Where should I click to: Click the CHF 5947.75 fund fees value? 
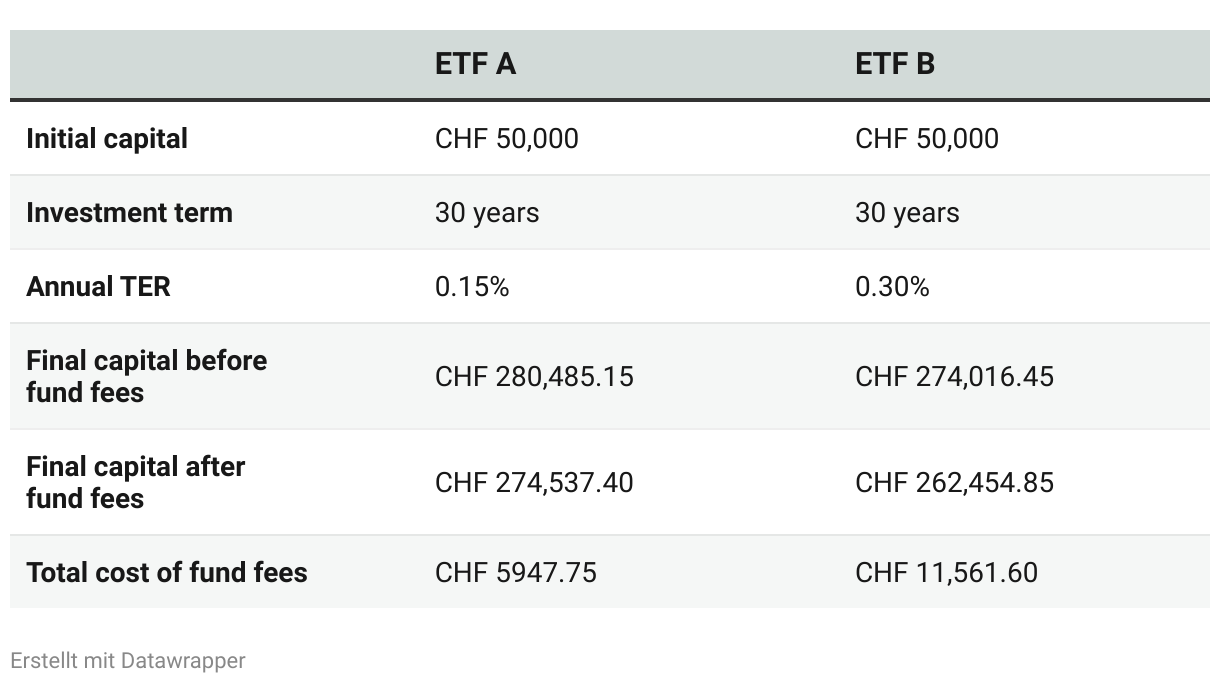[x=516, y=572]
